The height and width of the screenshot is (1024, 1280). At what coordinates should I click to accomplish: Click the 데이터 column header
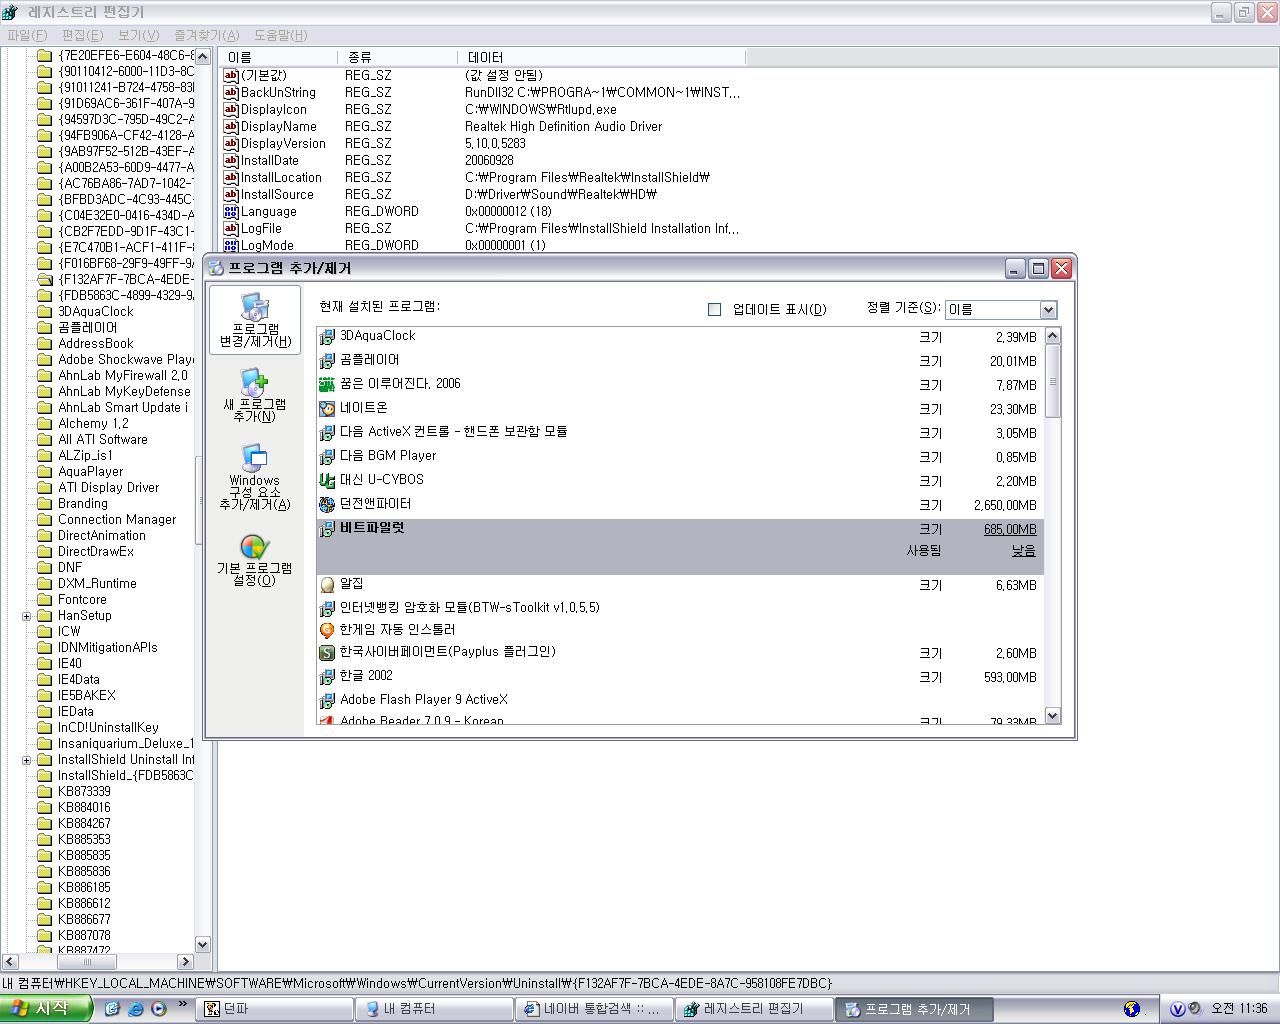(x=600, y=57)
